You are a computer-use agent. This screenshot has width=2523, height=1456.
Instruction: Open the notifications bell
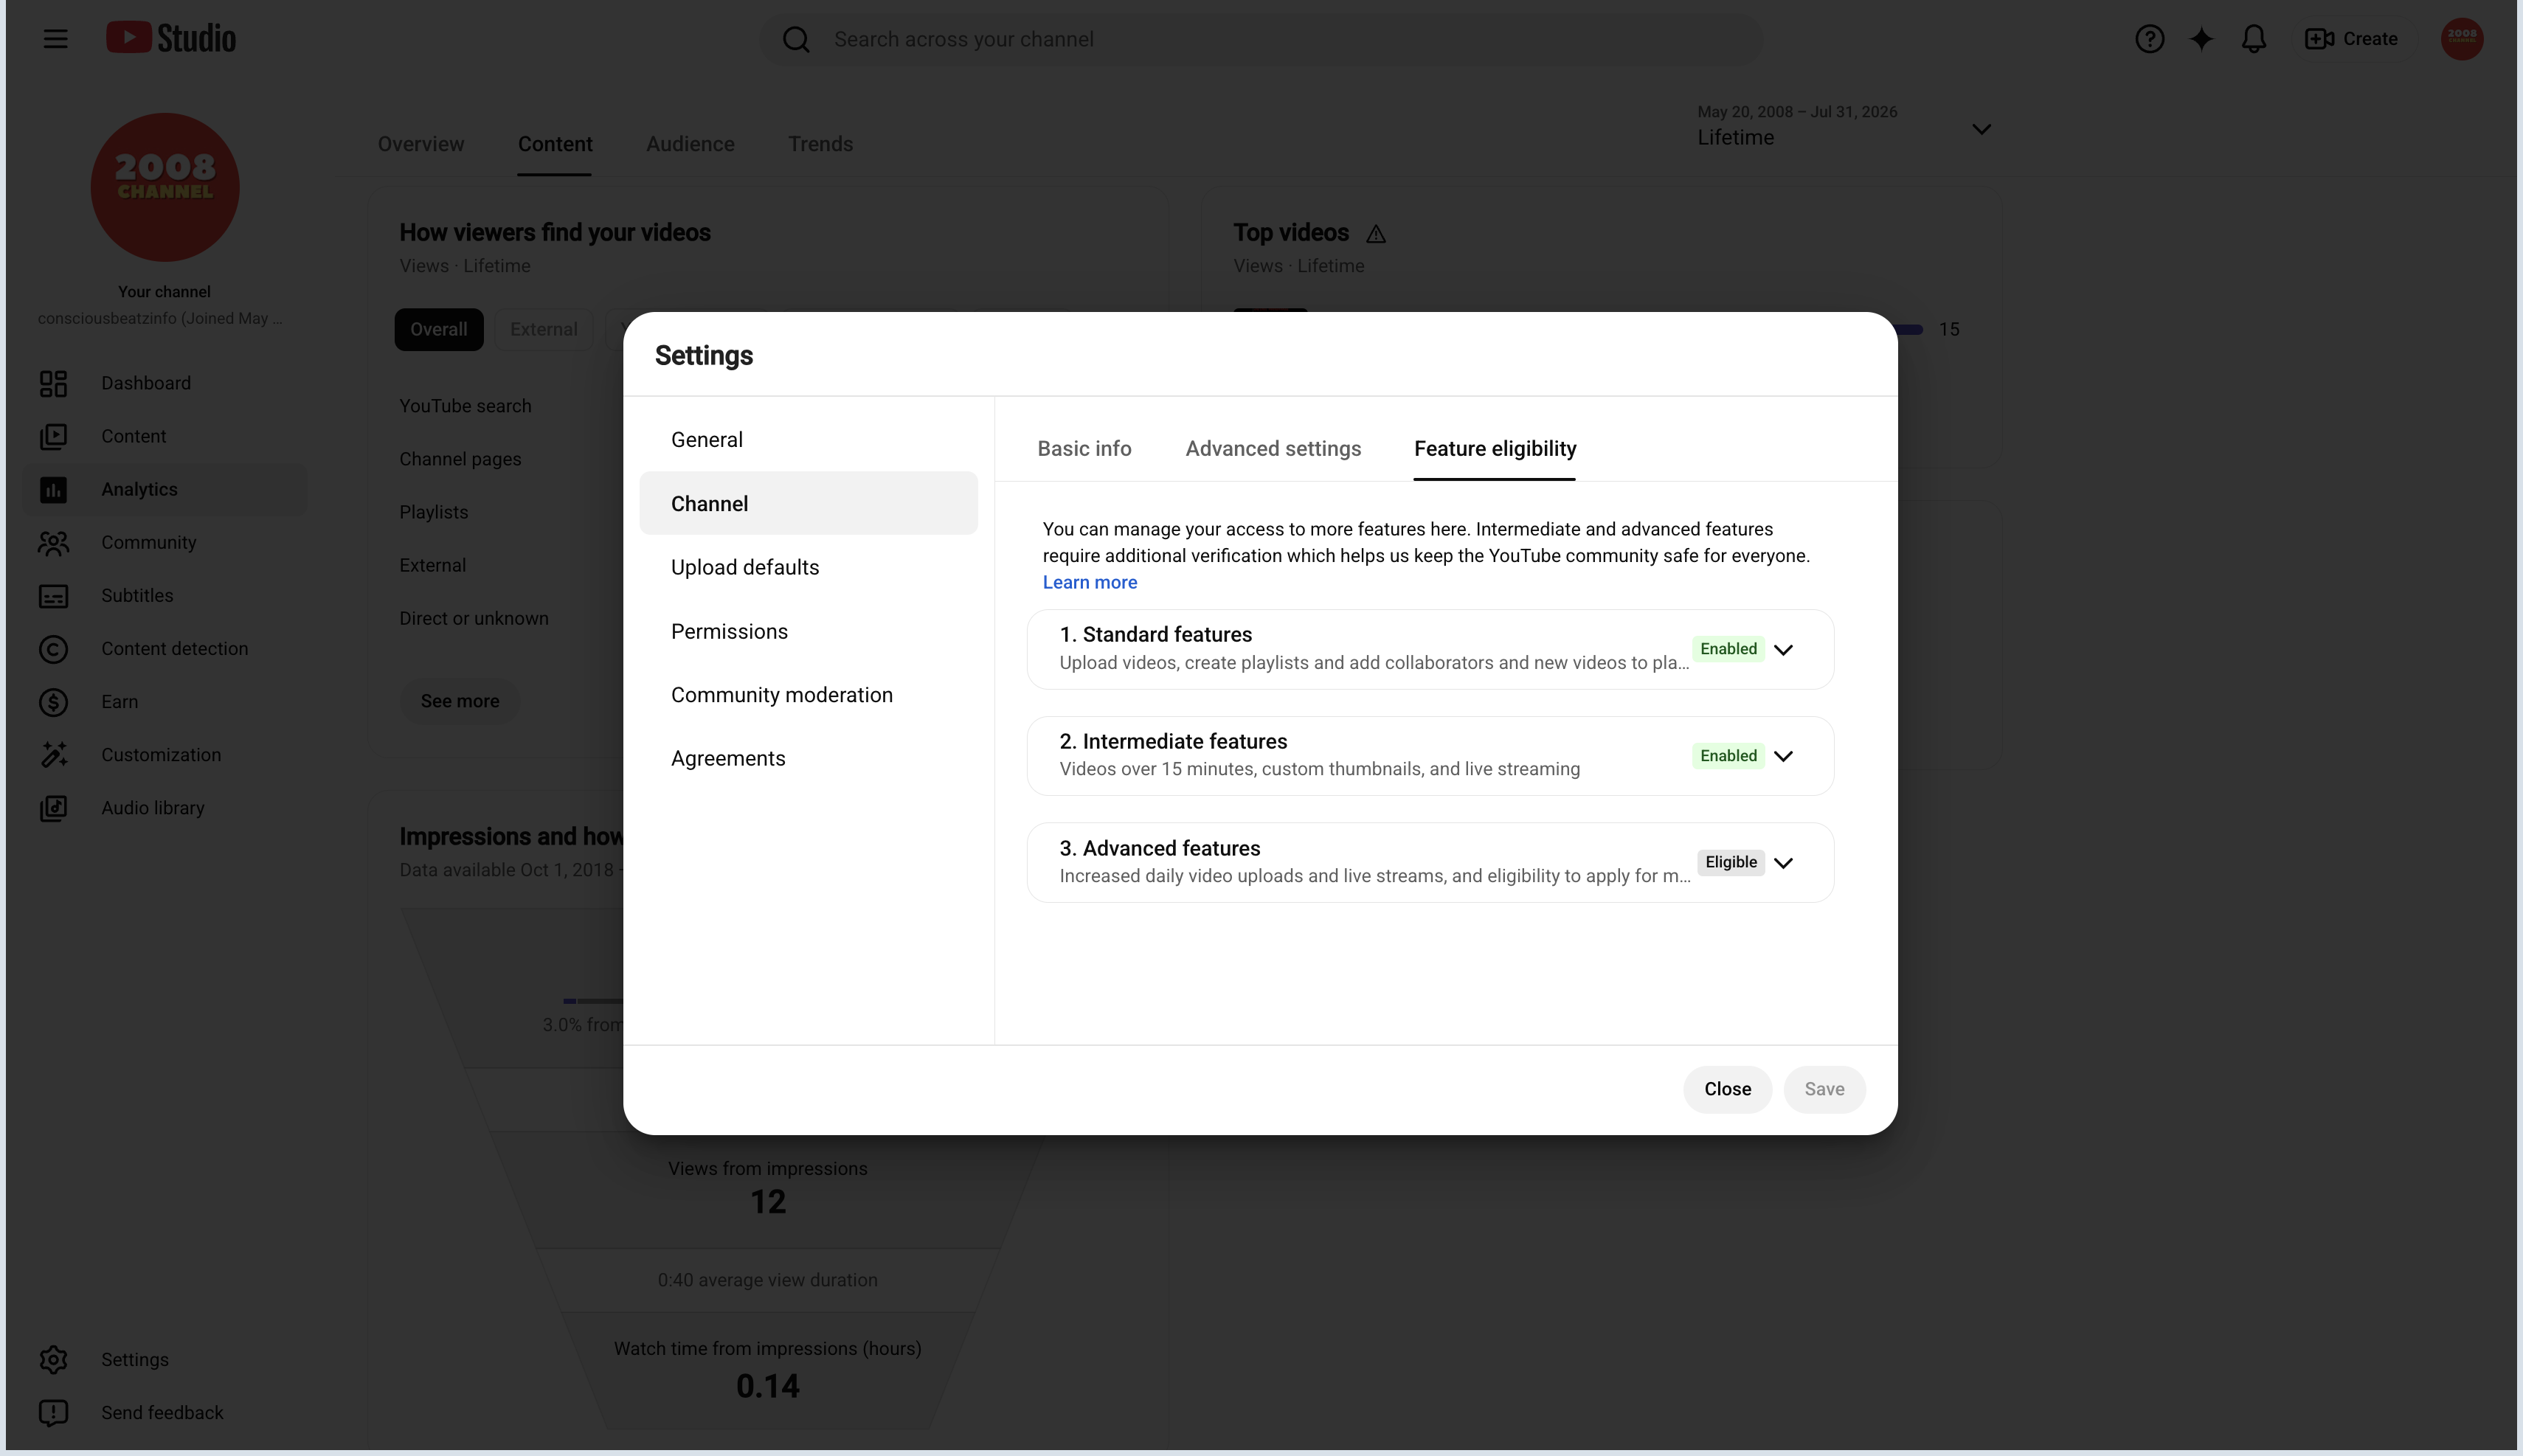click(2253, 39)
